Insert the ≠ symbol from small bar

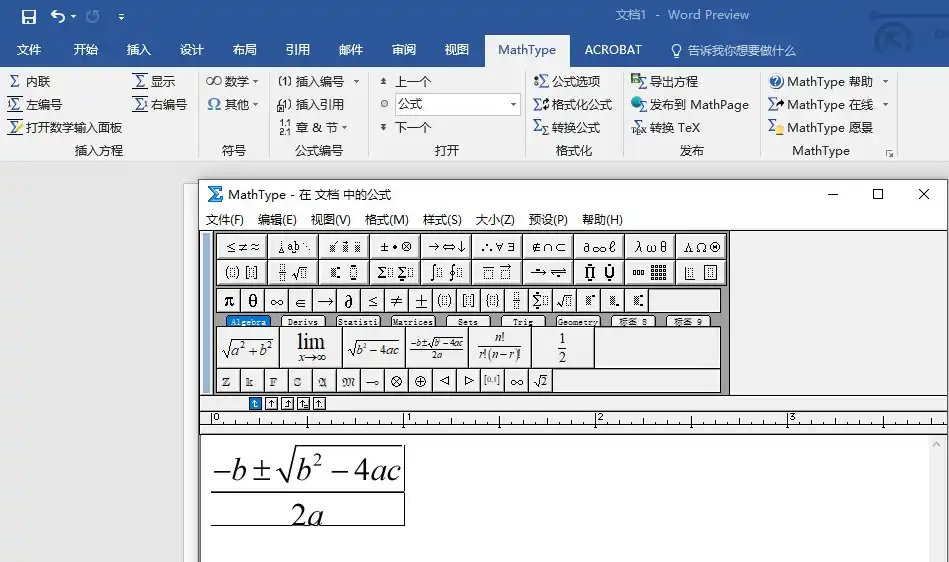(396, 300)
